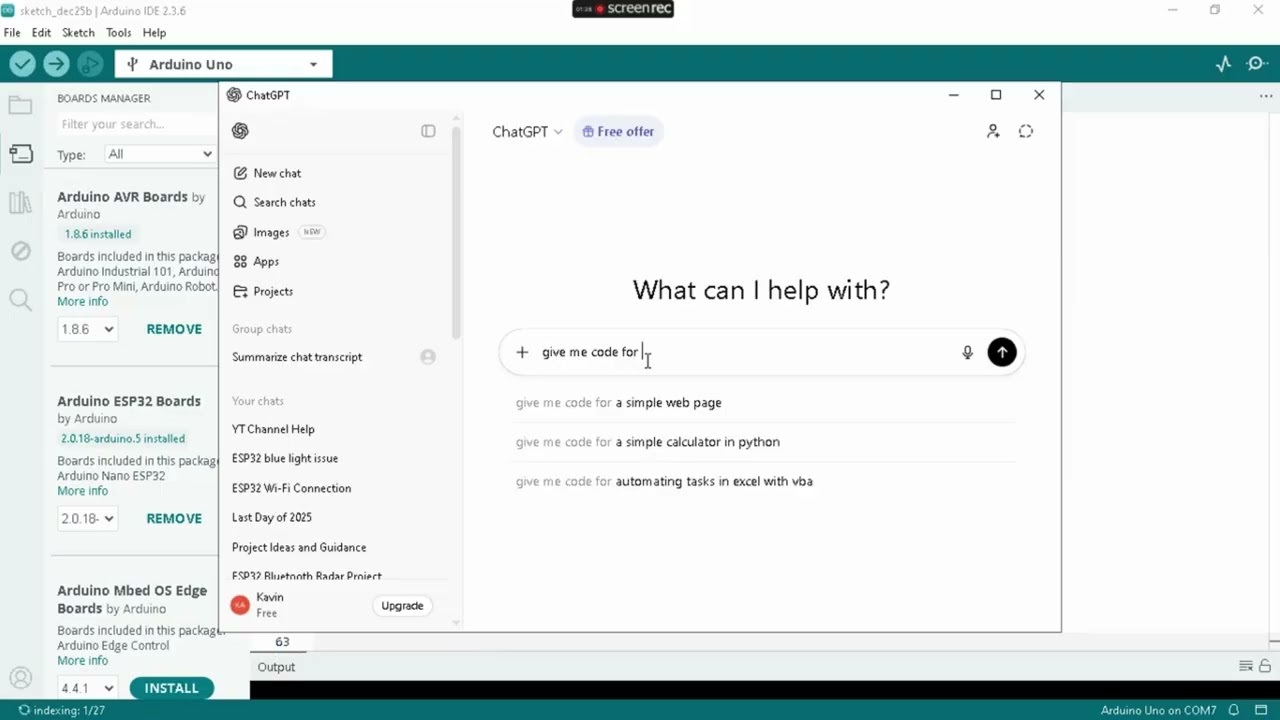Click the add people icon in ChatGPT
1280x720 pixels.
click(x=993, y=131)
